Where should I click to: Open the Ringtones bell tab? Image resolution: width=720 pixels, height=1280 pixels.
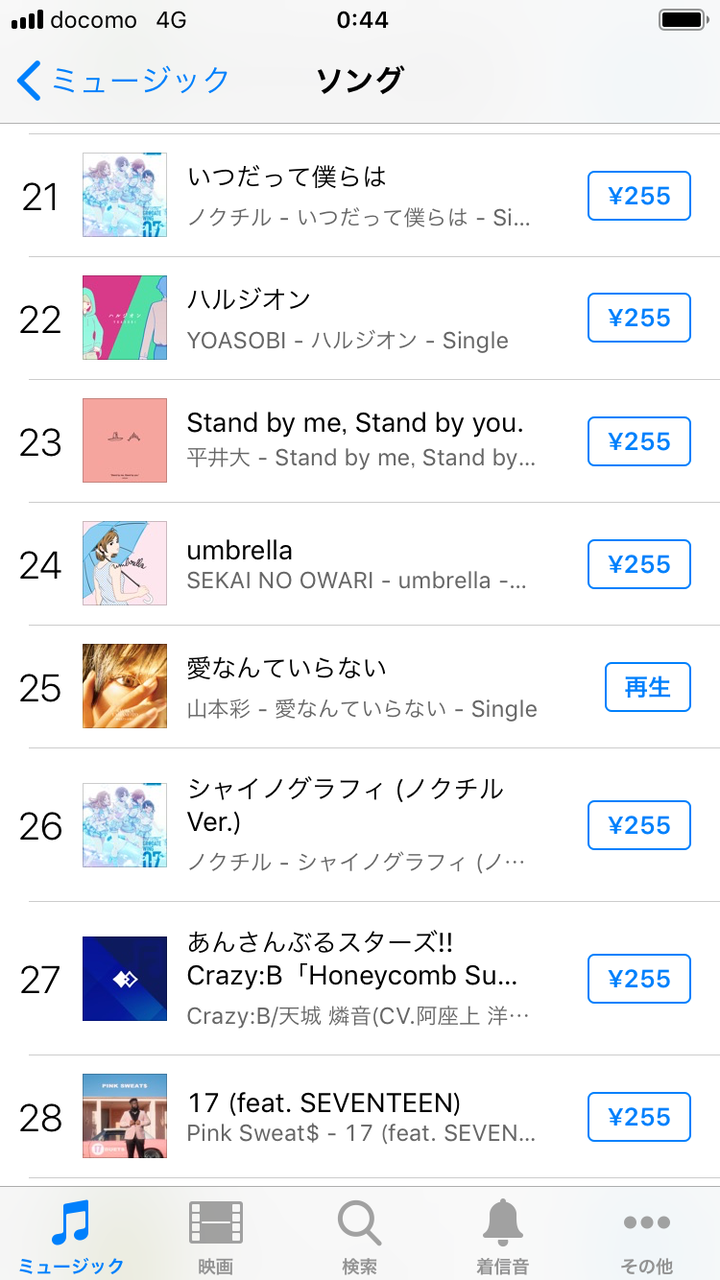[x=503, y=1222]
